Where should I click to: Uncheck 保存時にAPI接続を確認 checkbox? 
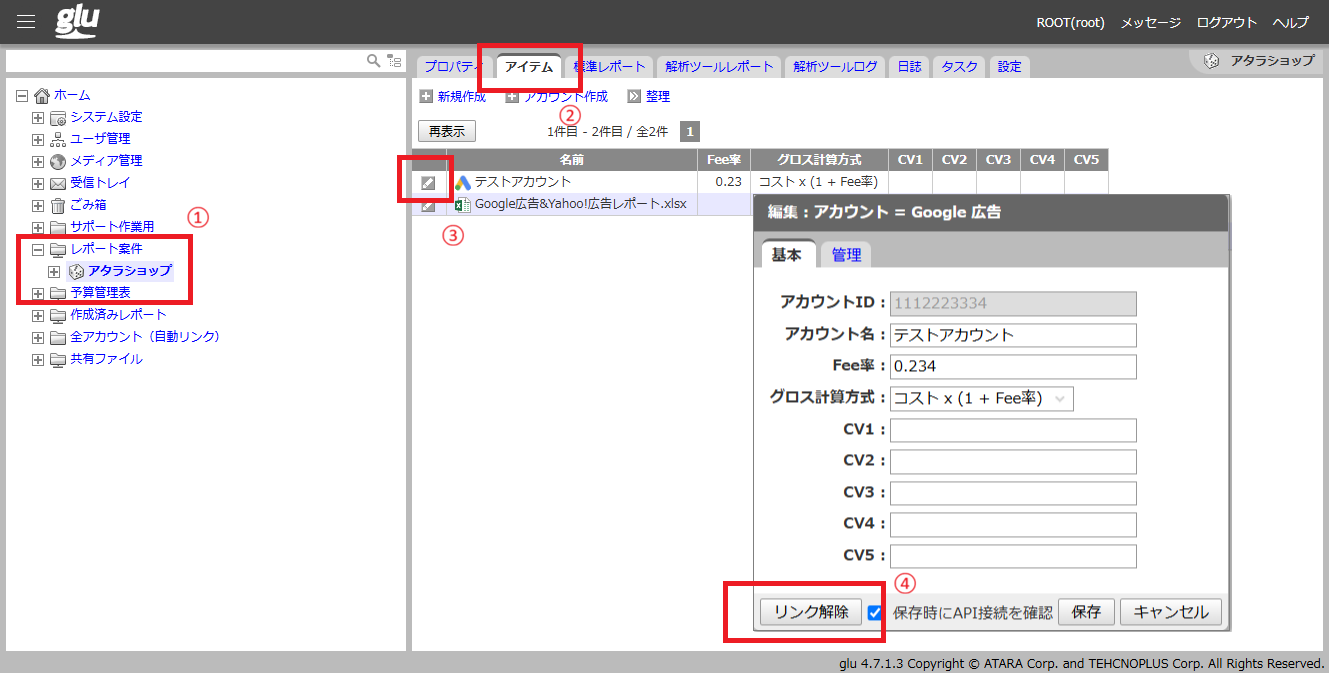coord(875,613)
